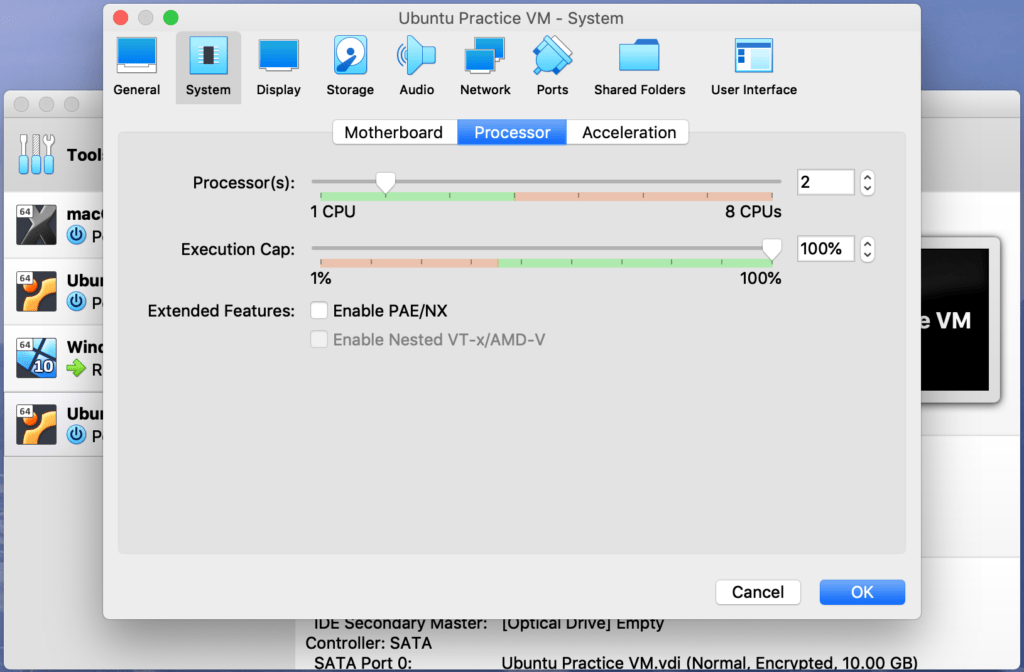The height and width of the screenshot is (672, 1024).
Task: Enable the PAE/NX checkbox
Action: click(x=319, y=310)
